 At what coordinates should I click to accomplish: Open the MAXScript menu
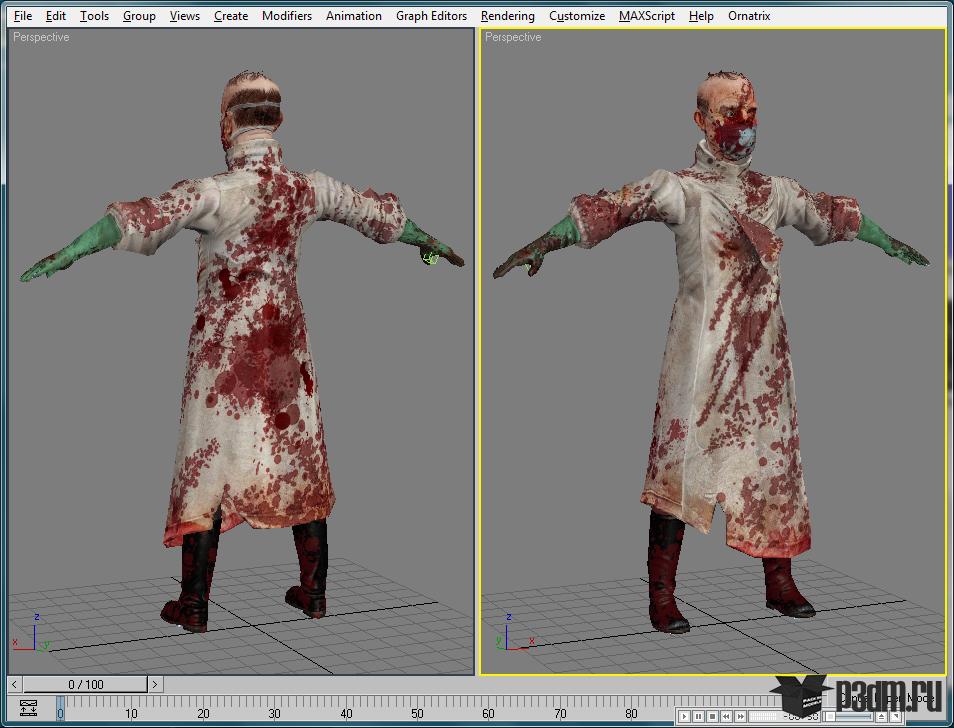[x=646, y=16]
